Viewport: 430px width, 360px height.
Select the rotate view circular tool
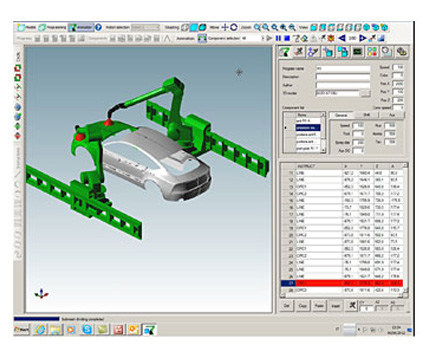(x=234, y=27)
